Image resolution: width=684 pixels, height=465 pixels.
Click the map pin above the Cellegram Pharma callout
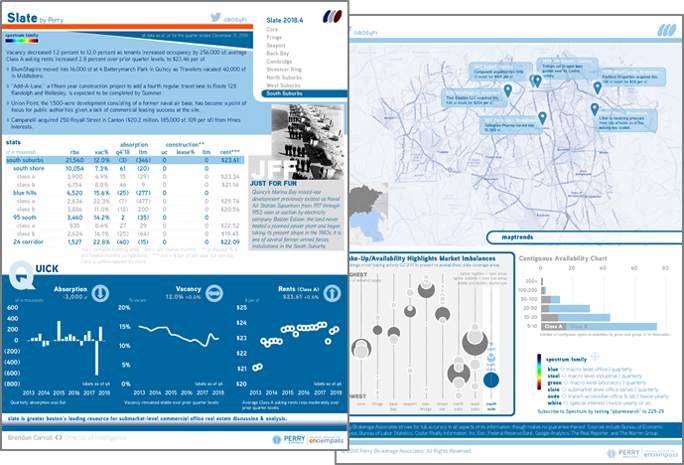point(542,118)
